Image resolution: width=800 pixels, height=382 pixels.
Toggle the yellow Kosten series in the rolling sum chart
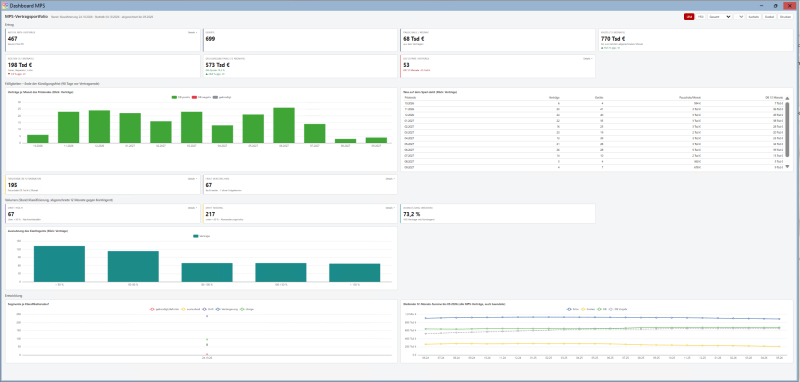pos(589,309)
